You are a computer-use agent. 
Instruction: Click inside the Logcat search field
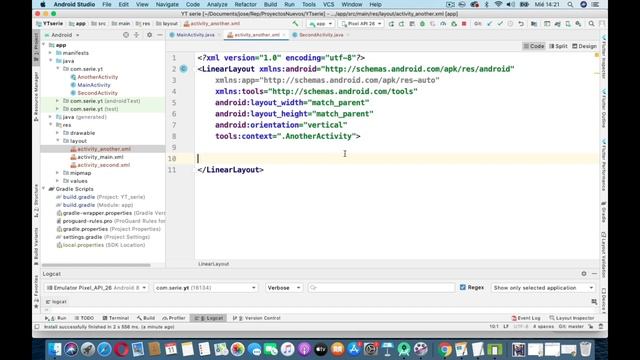382,288
